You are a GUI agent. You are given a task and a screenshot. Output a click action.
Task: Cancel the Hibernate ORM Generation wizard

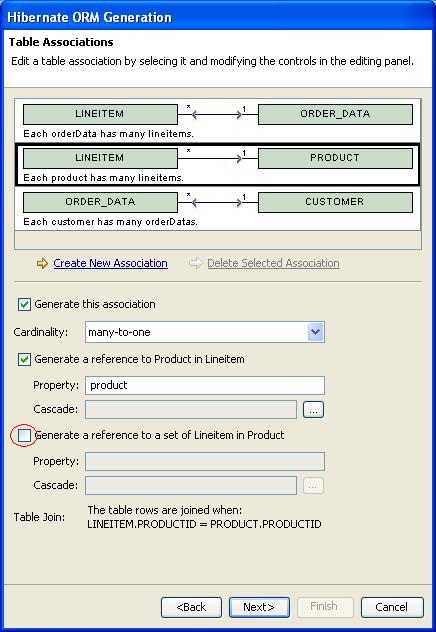(392, 607)
